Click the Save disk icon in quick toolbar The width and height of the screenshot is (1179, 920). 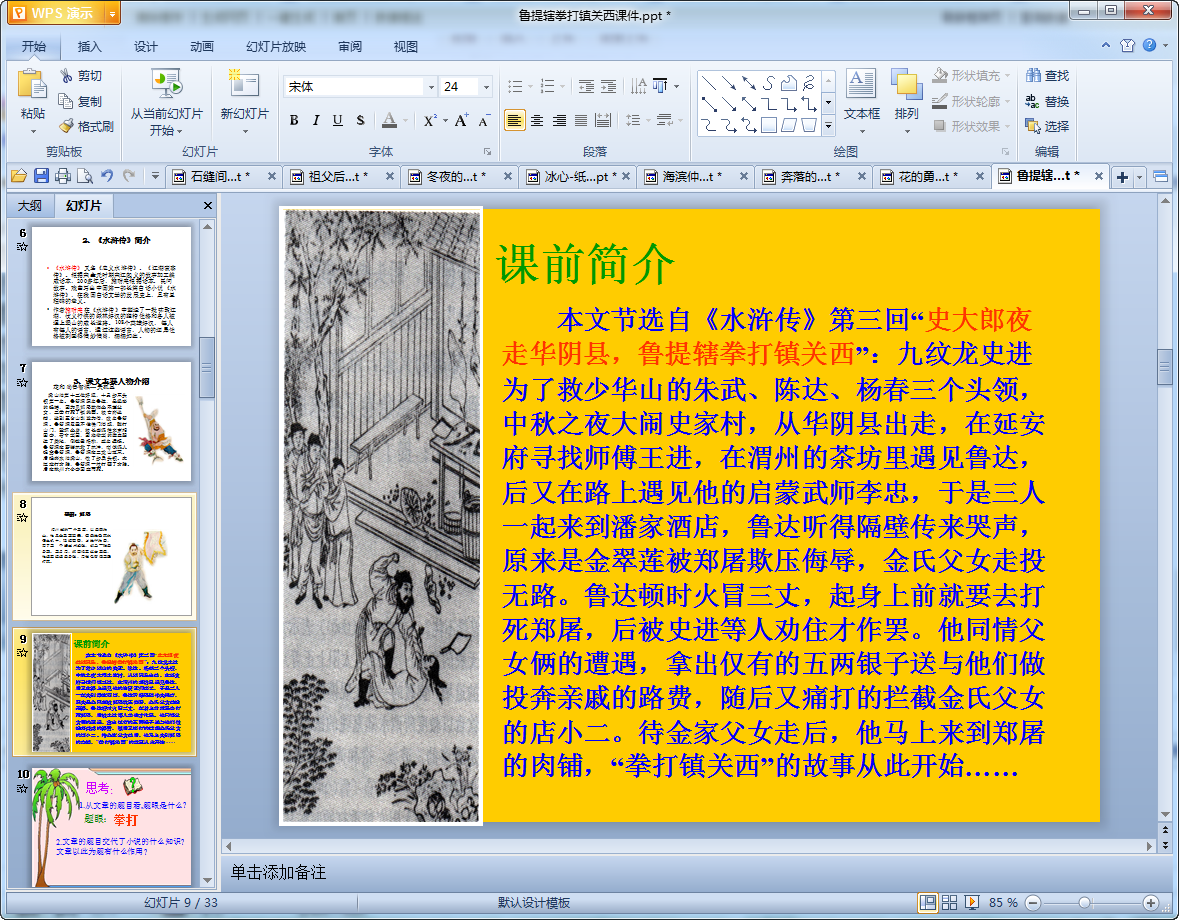pos(41,176)
